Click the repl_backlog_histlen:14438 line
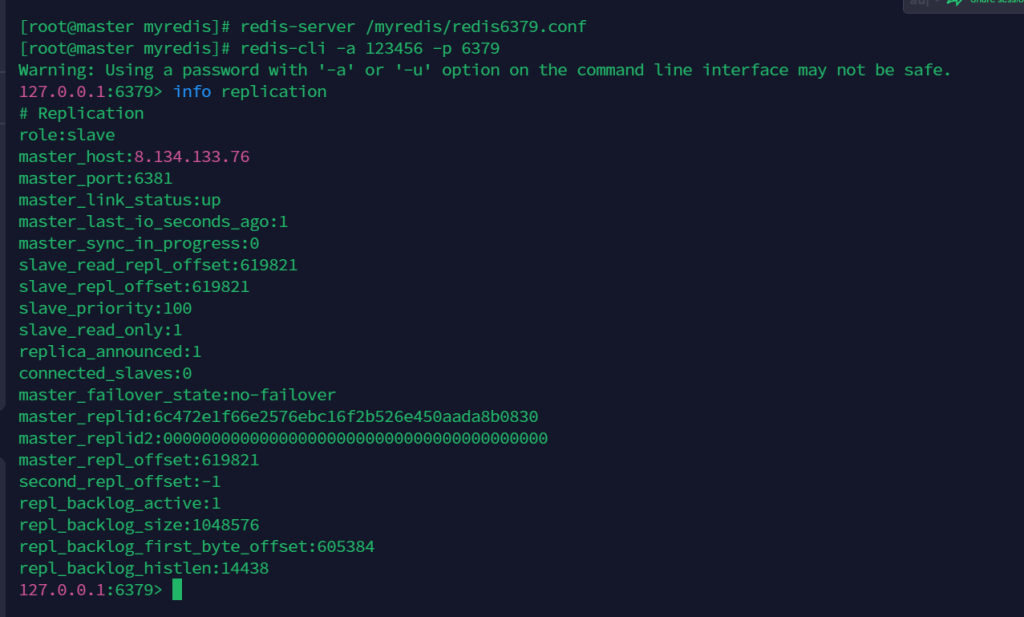The image size is (1024, 617). click(x=143, y=568)
